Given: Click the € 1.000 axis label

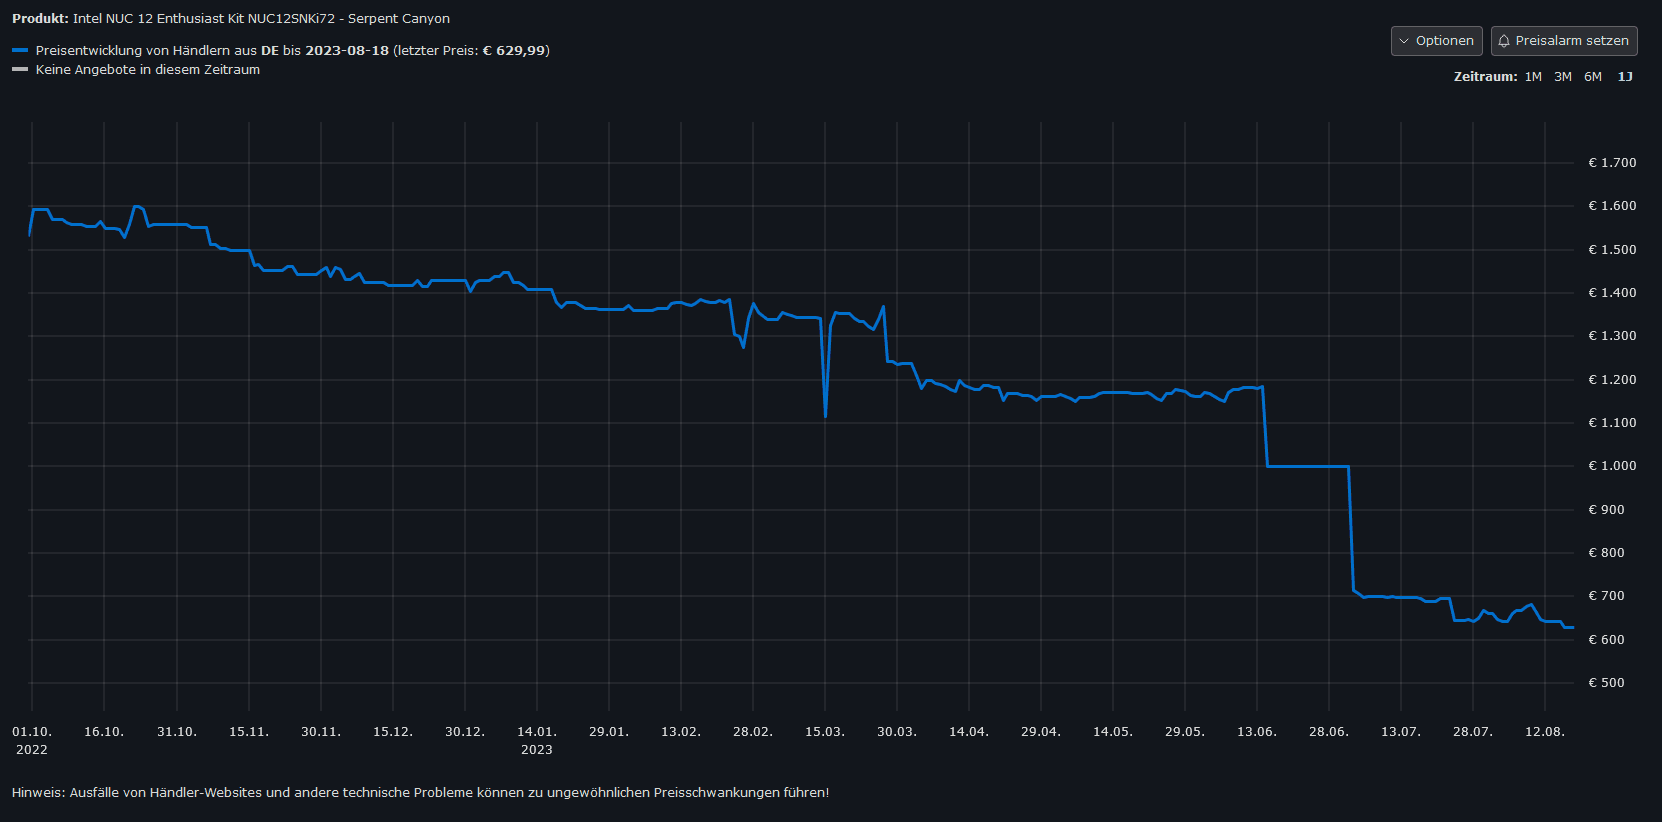Looking at the screenshot, I should [1612, 466].
